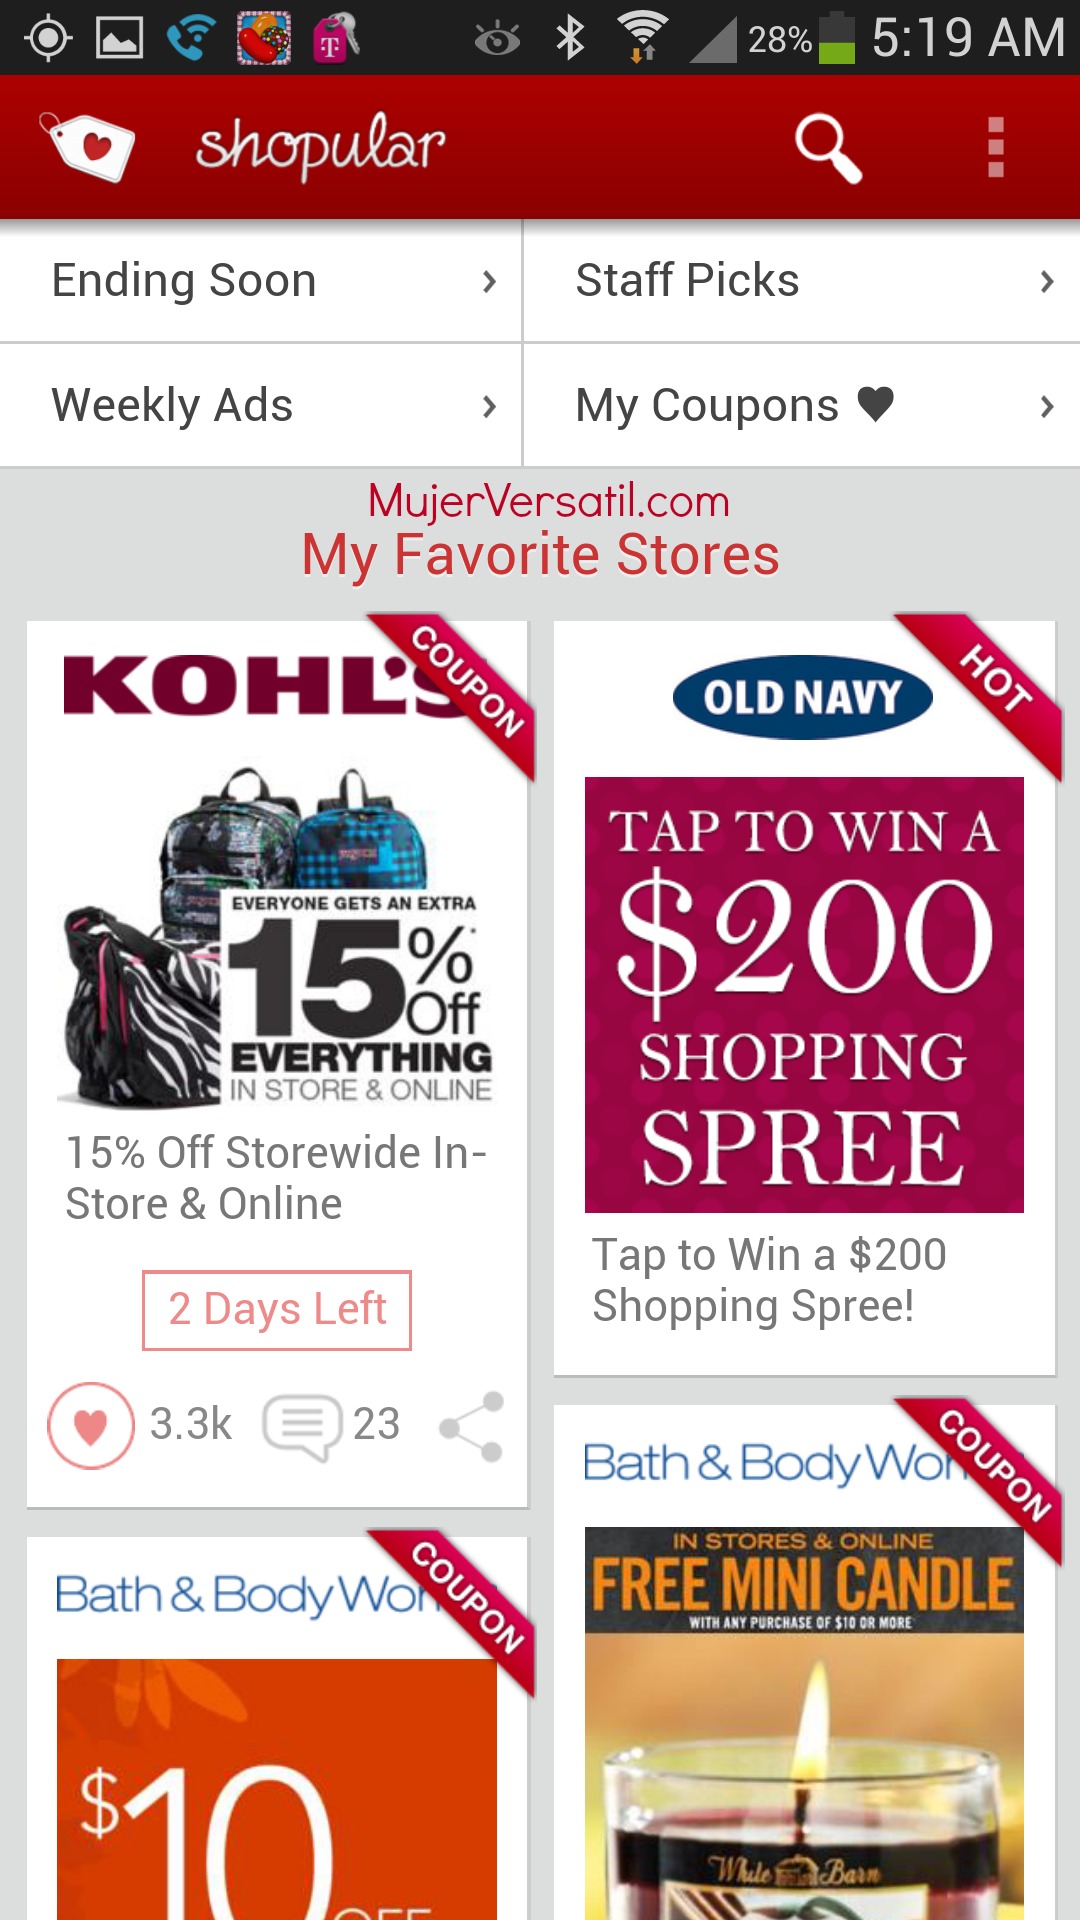
Task: Open the Free Mini Candle coupon image
Action: (x=804, y=1722)
